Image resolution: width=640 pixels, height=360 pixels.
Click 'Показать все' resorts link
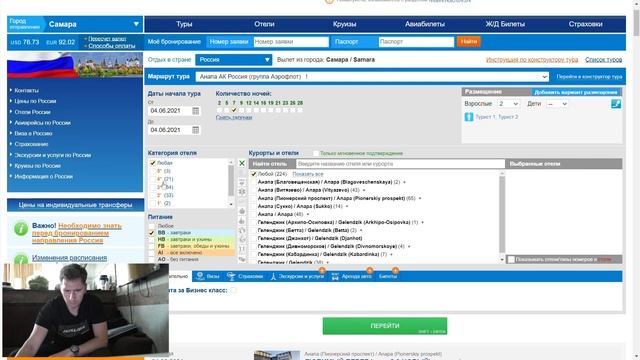[308, 174]
